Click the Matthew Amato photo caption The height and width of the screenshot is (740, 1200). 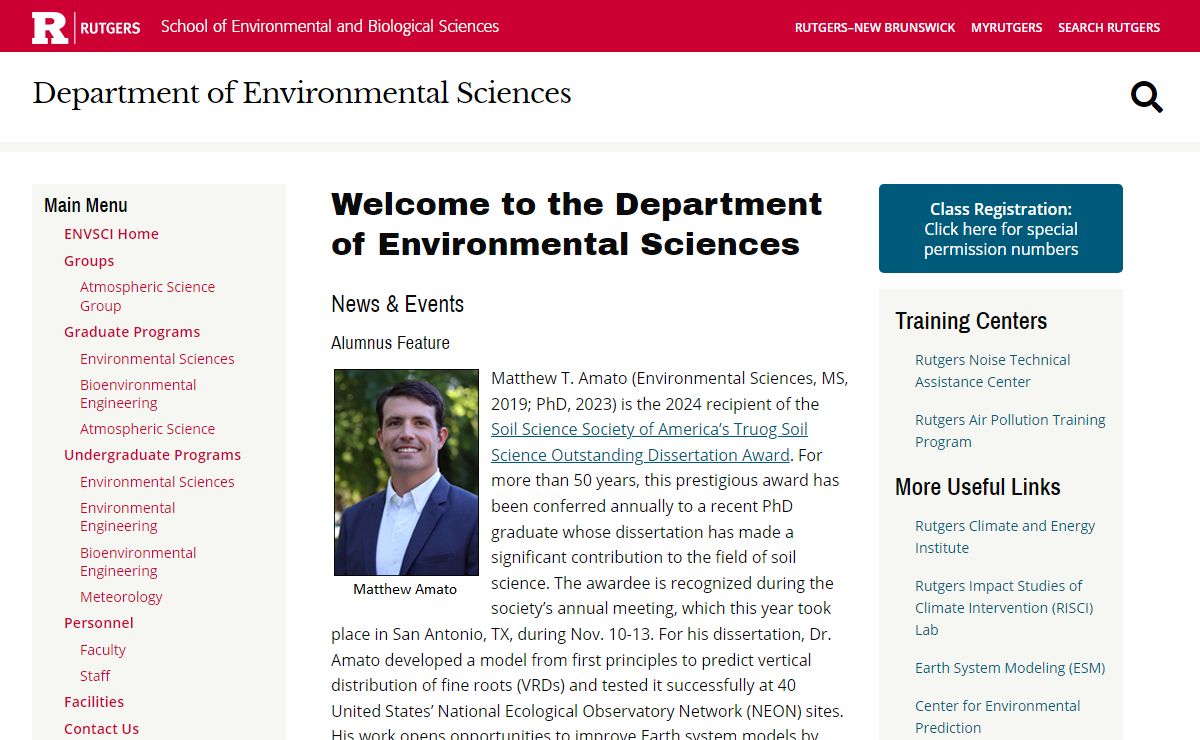pos(405,589)
